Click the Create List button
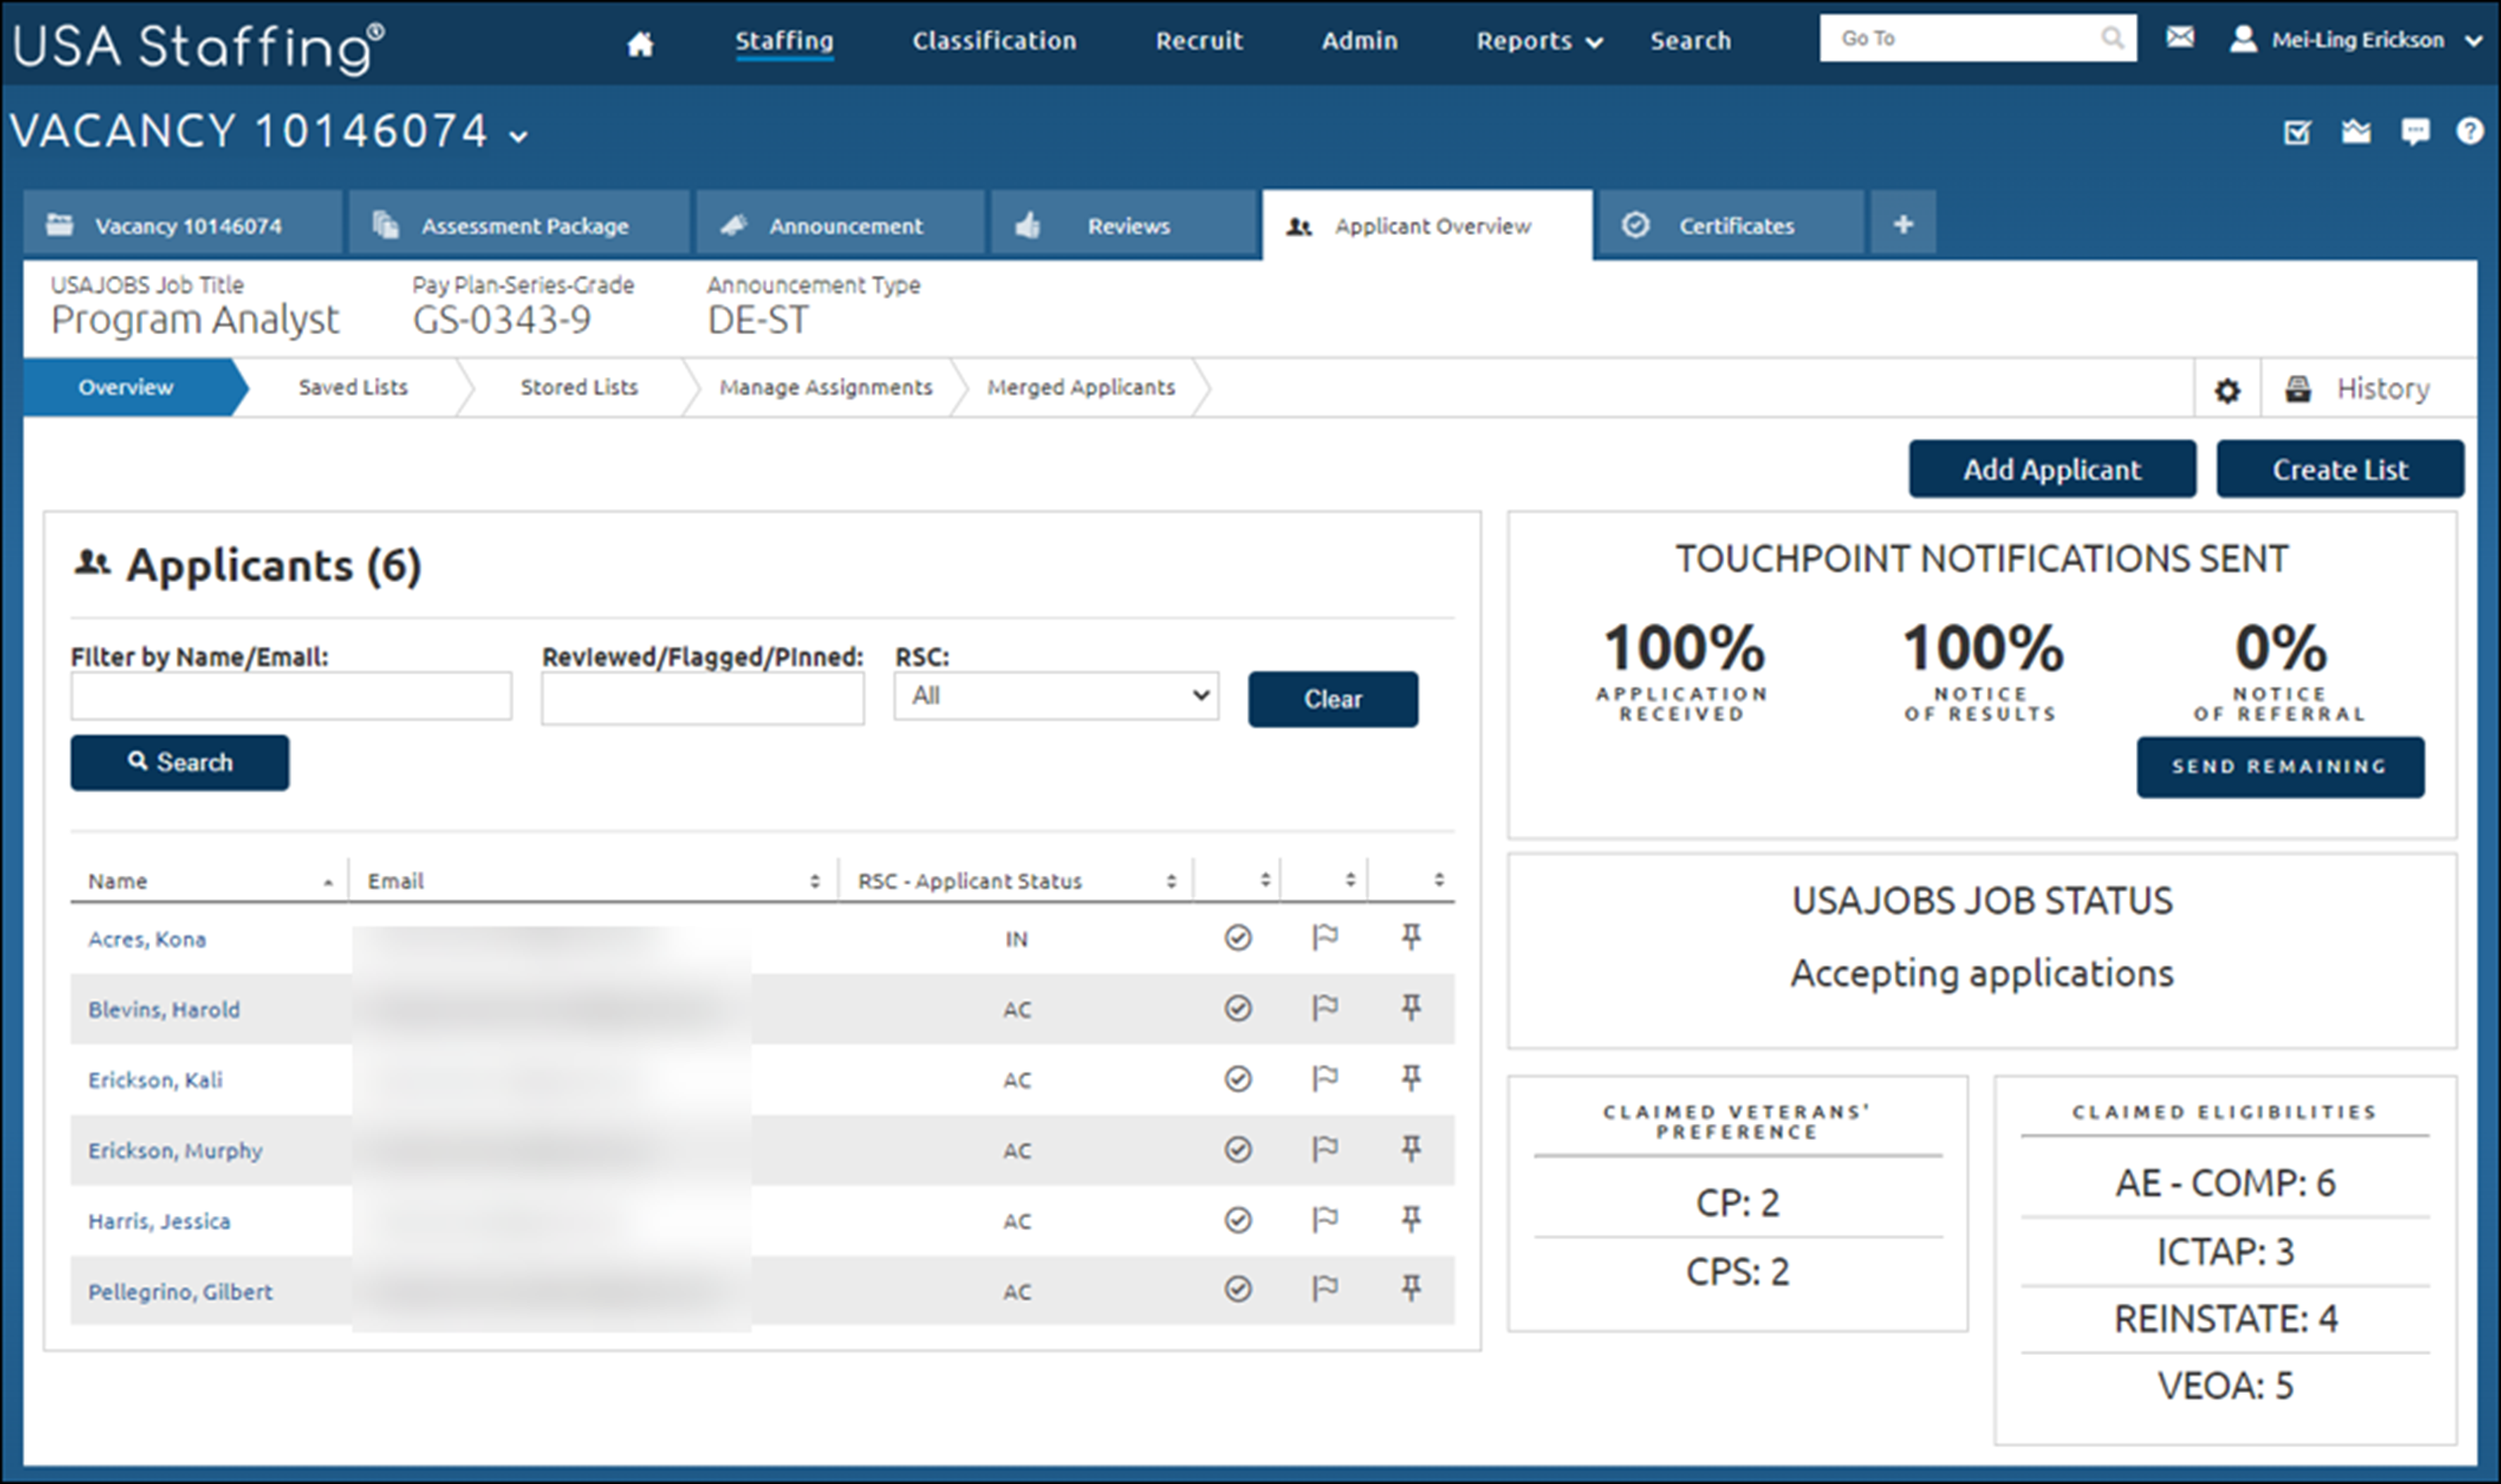This screenshot has height=1484, width=2501. [x=2340, y=469]
